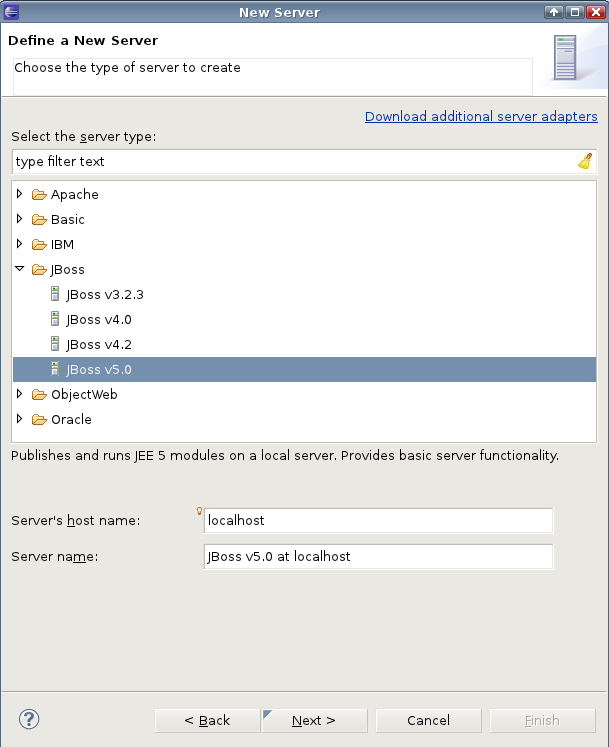Click the JBoss v3.2.3 server icon
Viewport: 609px width, 747px height.
(55, 294)
